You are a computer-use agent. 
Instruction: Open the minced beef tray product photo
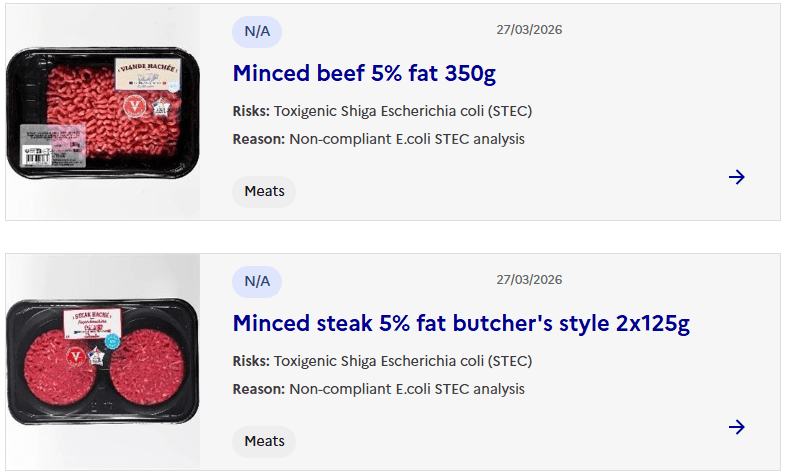coord(102,112)
